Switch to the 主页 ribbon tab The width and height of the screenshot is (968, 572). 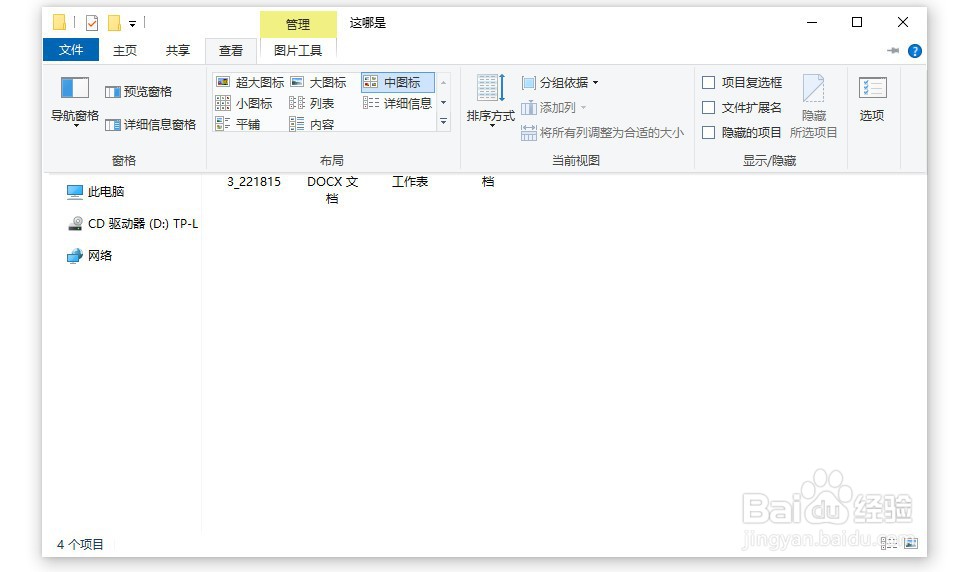pyautogui.click(x=125, y=51)
